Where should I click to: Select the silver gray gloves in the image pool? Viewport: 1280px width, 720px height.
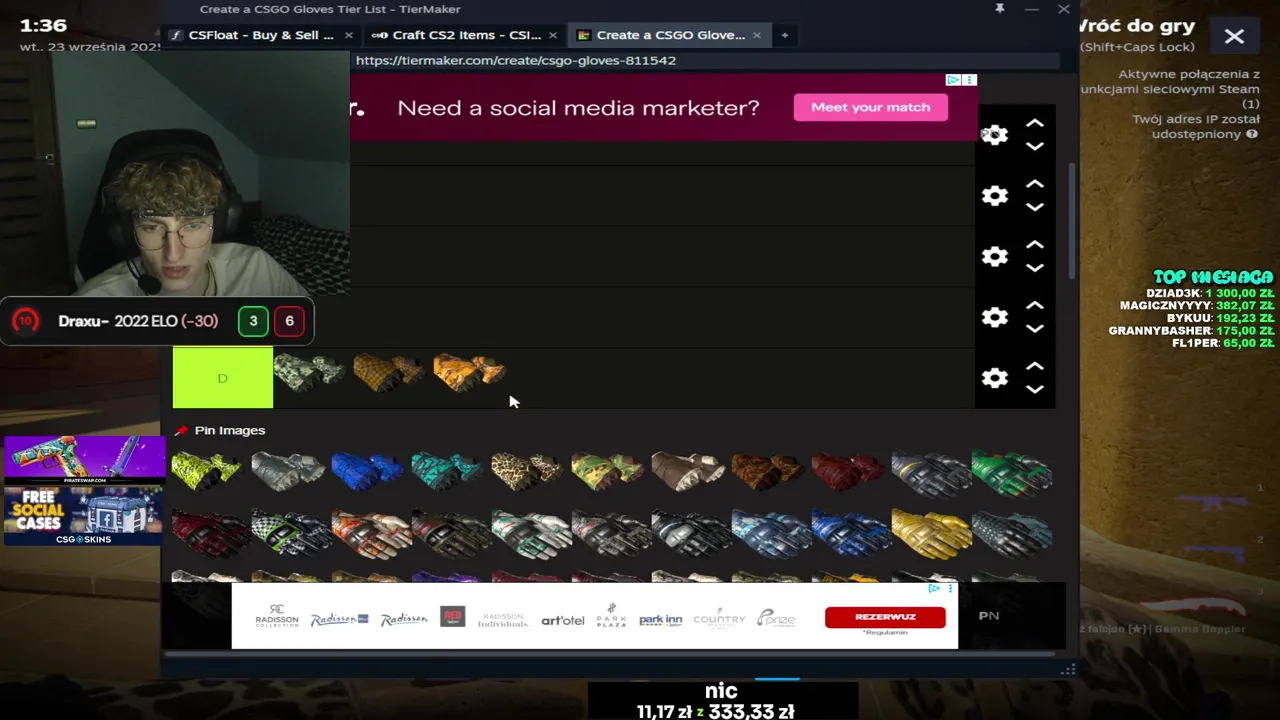288,470
